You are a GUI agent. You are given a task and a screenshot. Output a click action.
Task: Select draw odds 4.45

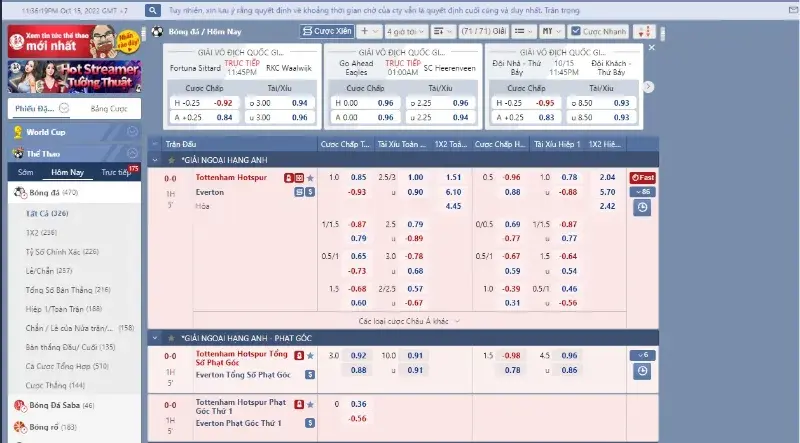[x=453, y=206]
